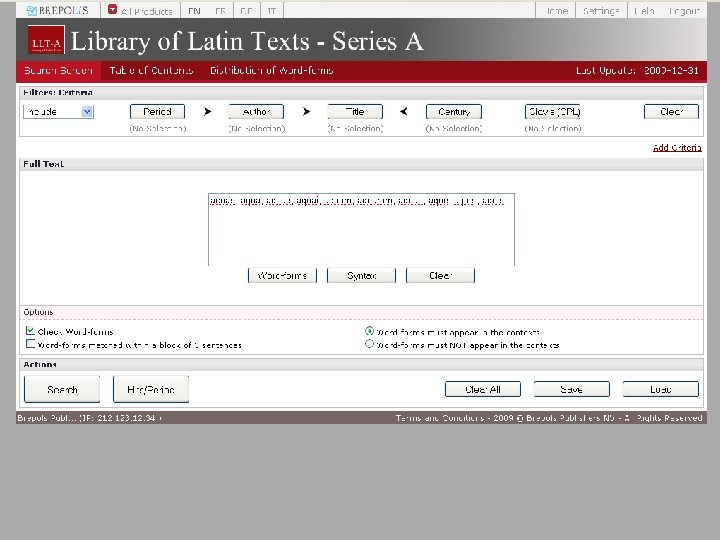The image size is (720, 540).
Task: Click the Word-forms button
Action: click(282, 276)
